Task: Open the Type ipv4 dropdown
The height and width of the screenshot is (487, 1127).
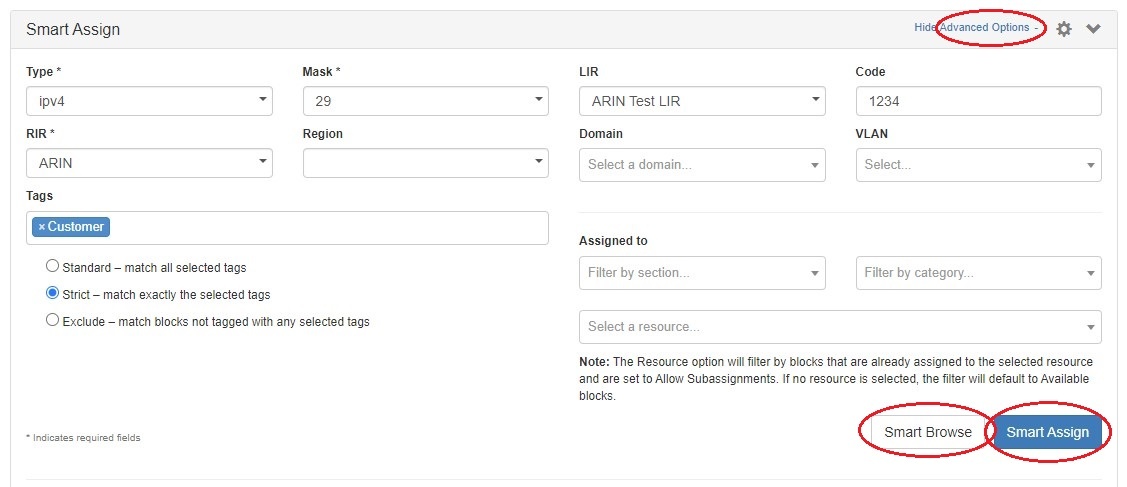Action: (149, 101)
